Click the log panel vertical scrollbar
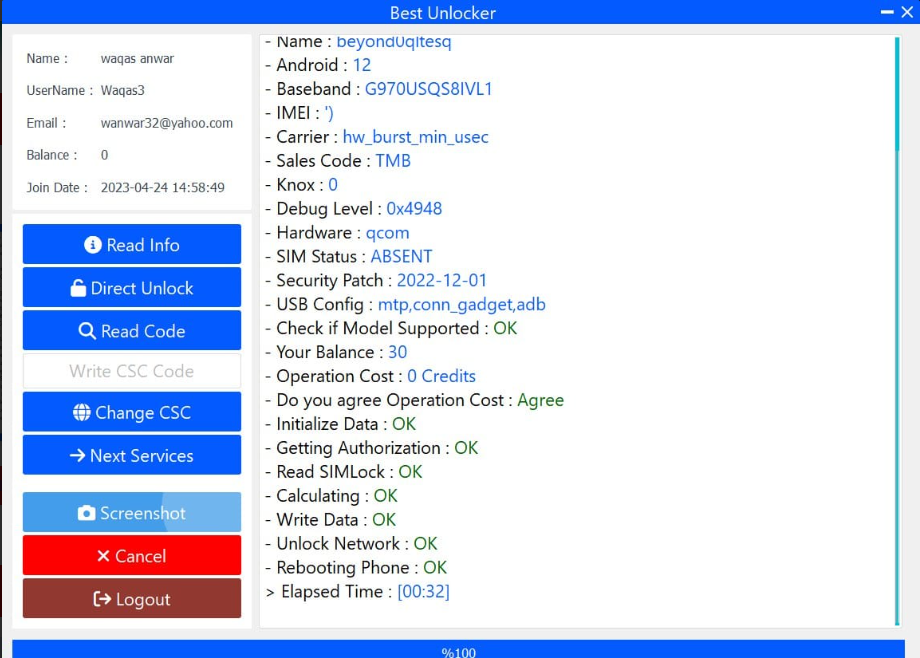Screen dimensions: 920x658 897,332
